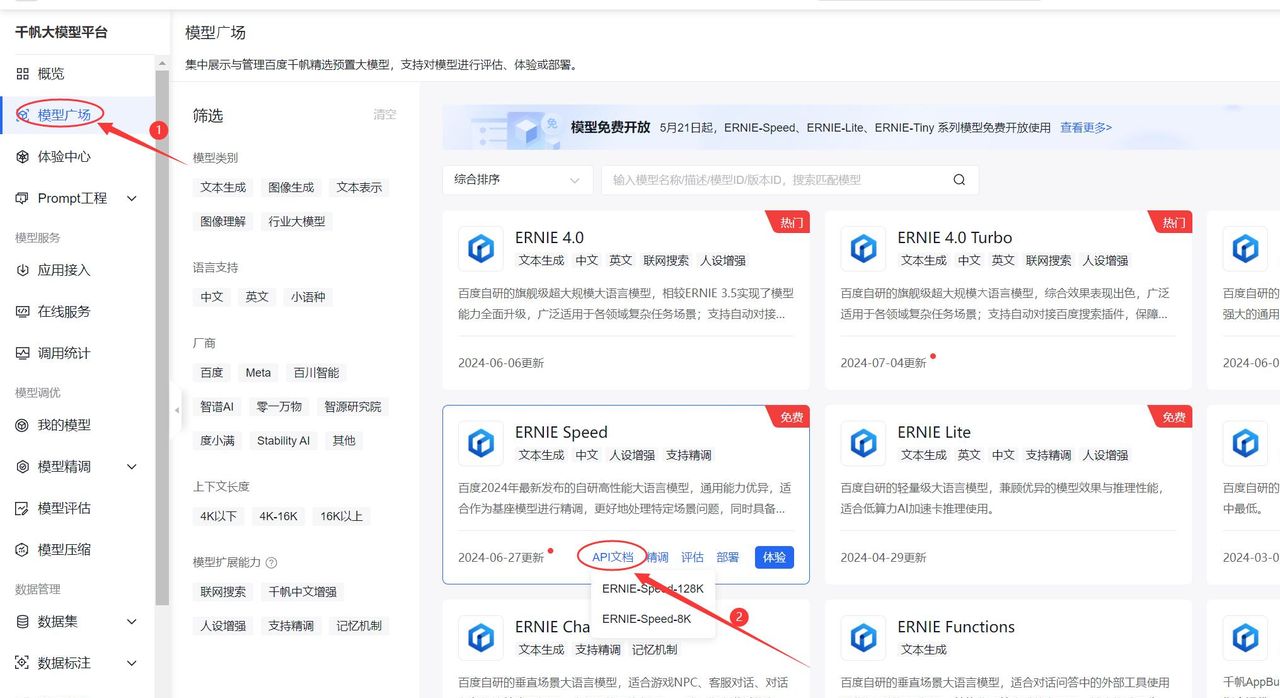Toggle the 英文 language filter
This screenshot has width=1280, height=698.
[258, 297]
